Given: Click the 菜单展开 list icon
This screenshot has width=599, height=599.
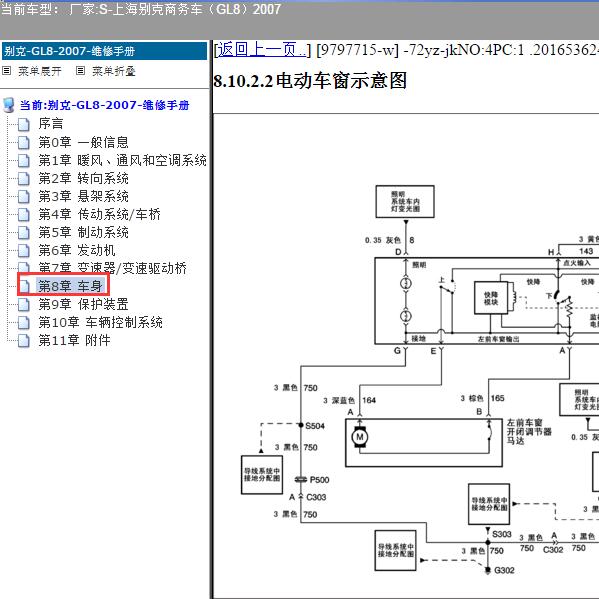Looking at the screenshot, I should (x=6, y=71).
